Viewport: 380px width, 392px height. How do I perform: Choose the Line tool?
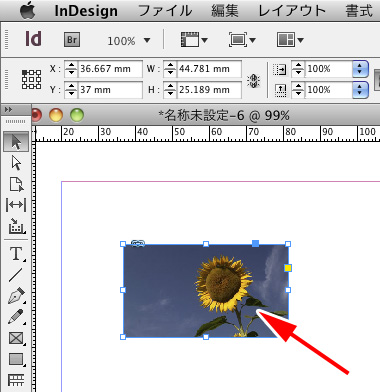tap(16, 275)
